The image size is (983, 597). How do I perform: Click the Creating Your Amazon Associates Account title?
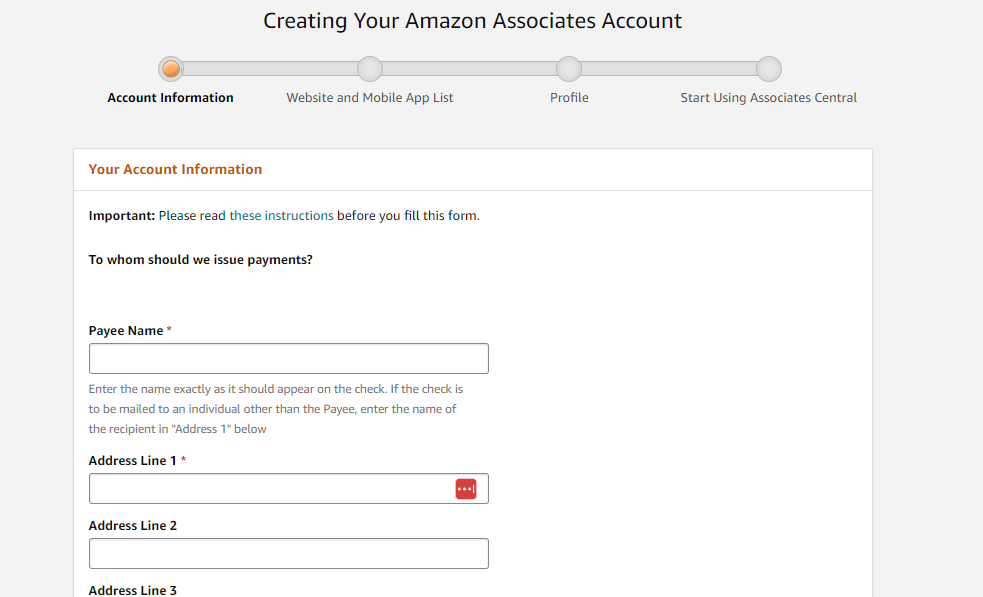click(472, 21)
